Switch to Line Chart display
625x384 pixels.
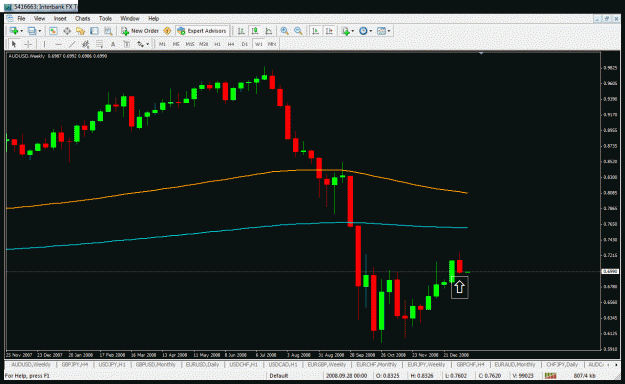pyautogui.click(x=269, y=31)
